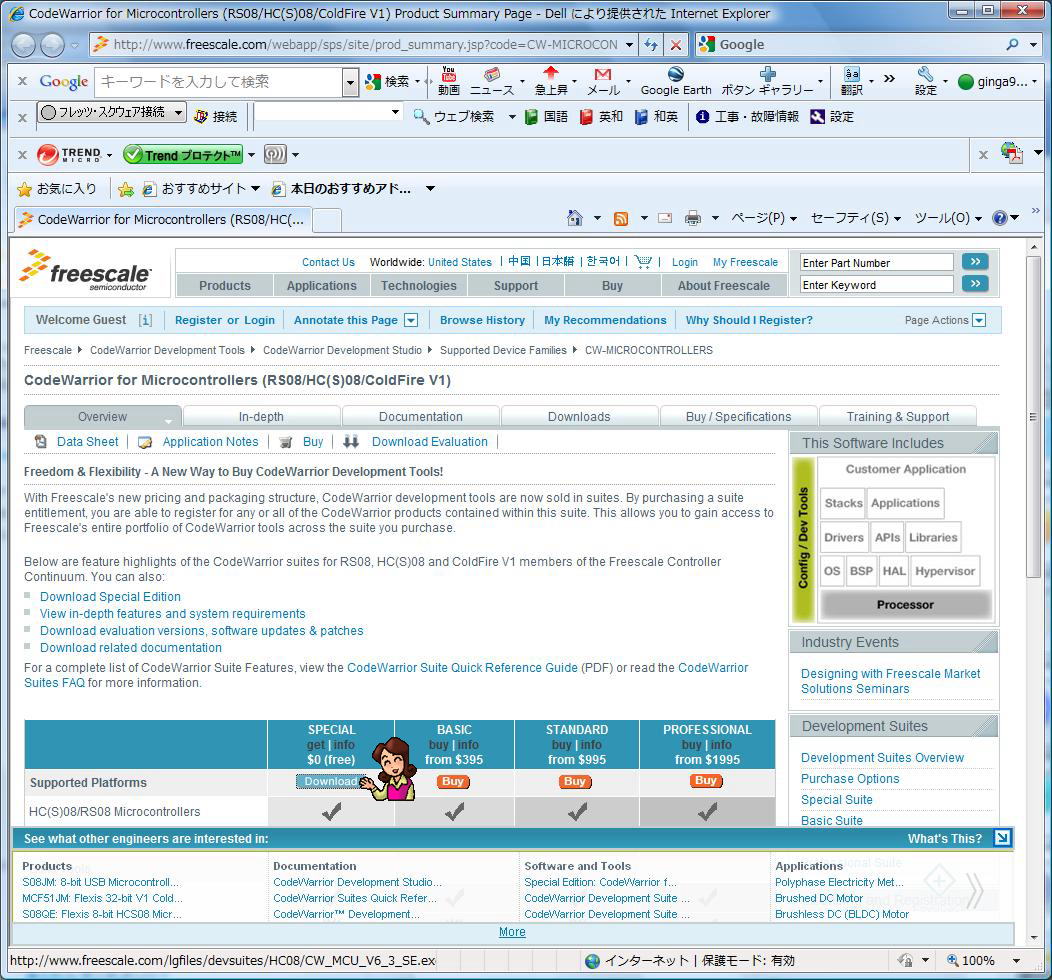Click the Enter Part Number field
Image resolution: width=1052 pixels, height=980 pixels.
(876, 263)
